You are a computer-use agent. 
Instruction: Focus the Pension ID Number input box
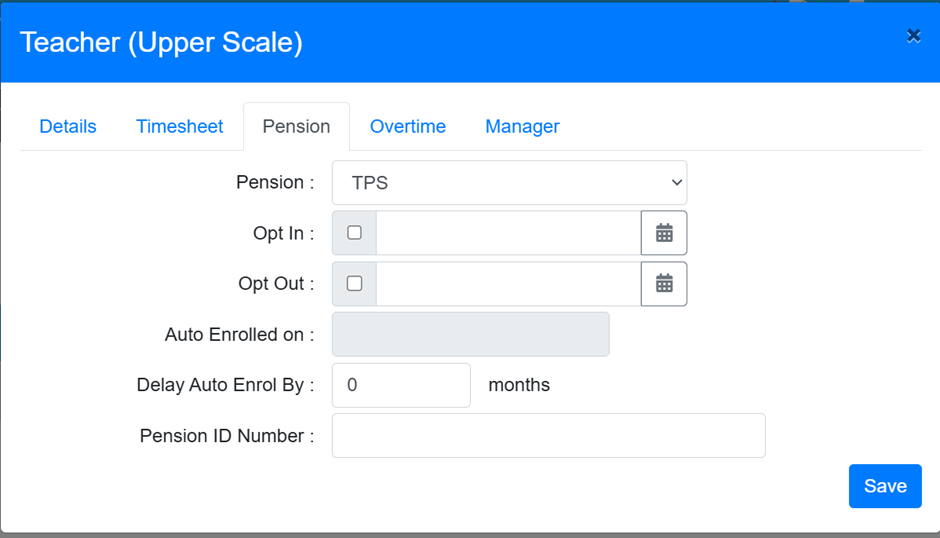pos(548,436)
